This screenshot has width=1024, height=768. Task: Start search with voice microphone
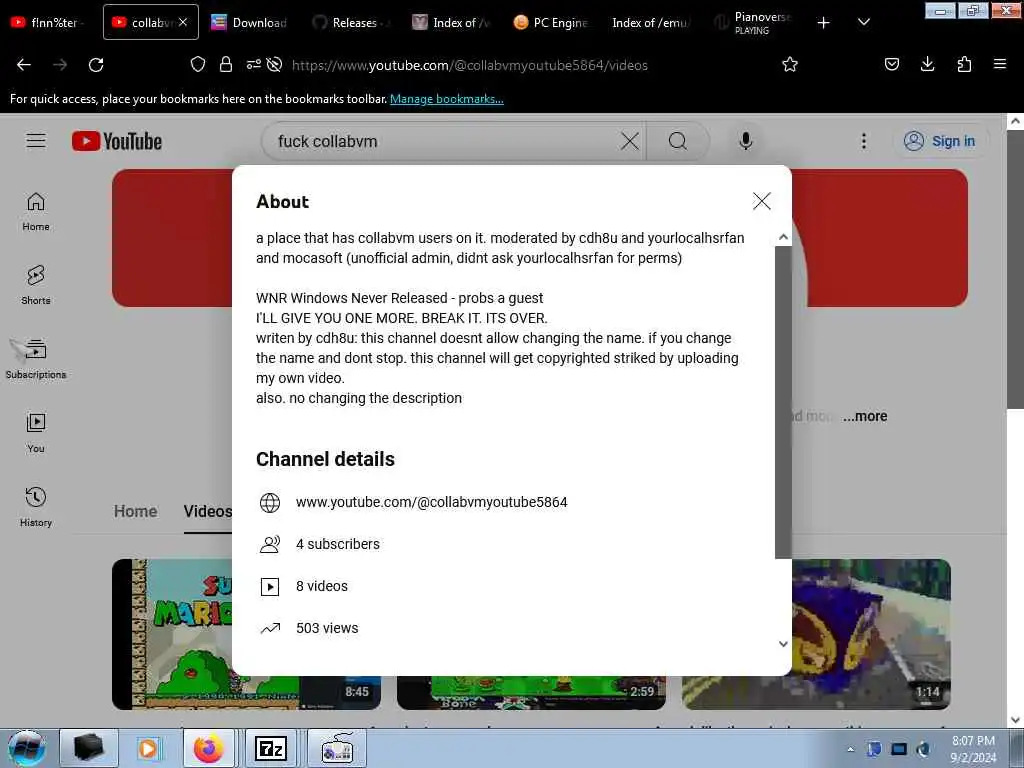point(745,141)
